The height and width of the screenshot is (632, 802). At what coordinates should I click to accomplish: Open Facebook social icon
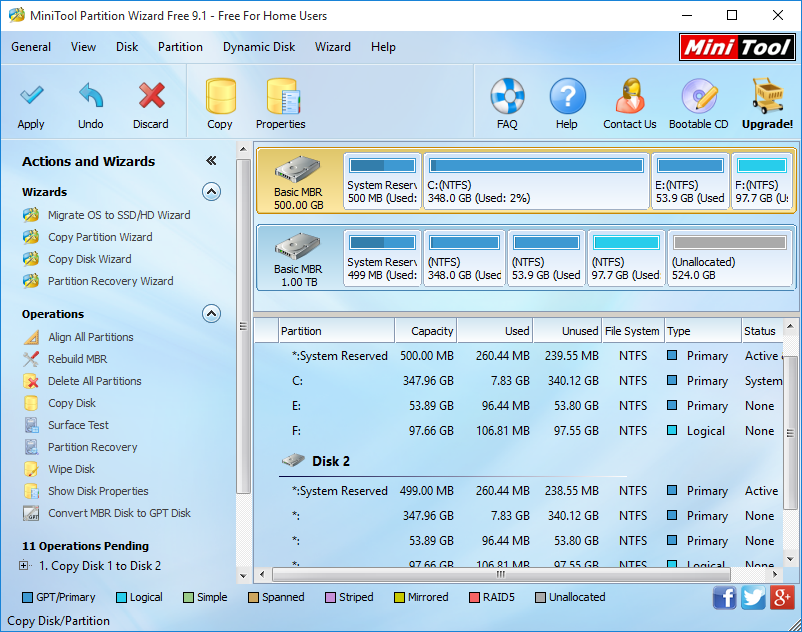point(724,597)
